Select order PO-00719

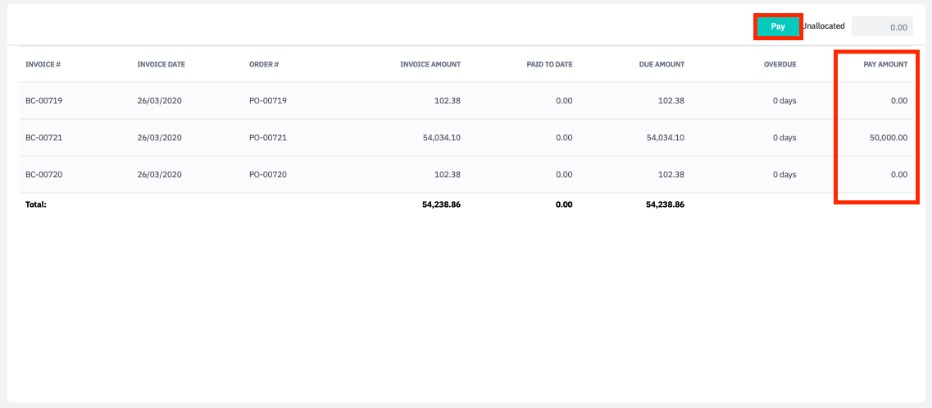pos(268,101)
